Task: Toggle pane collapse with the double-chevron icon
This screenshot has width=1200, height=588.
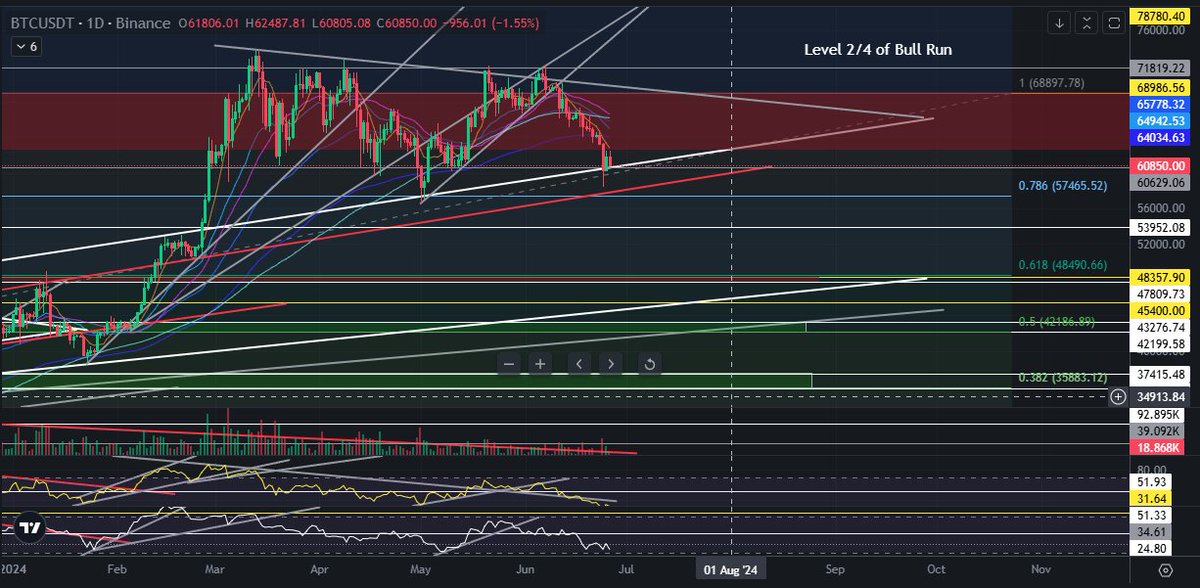Action: click(1086, 22)
